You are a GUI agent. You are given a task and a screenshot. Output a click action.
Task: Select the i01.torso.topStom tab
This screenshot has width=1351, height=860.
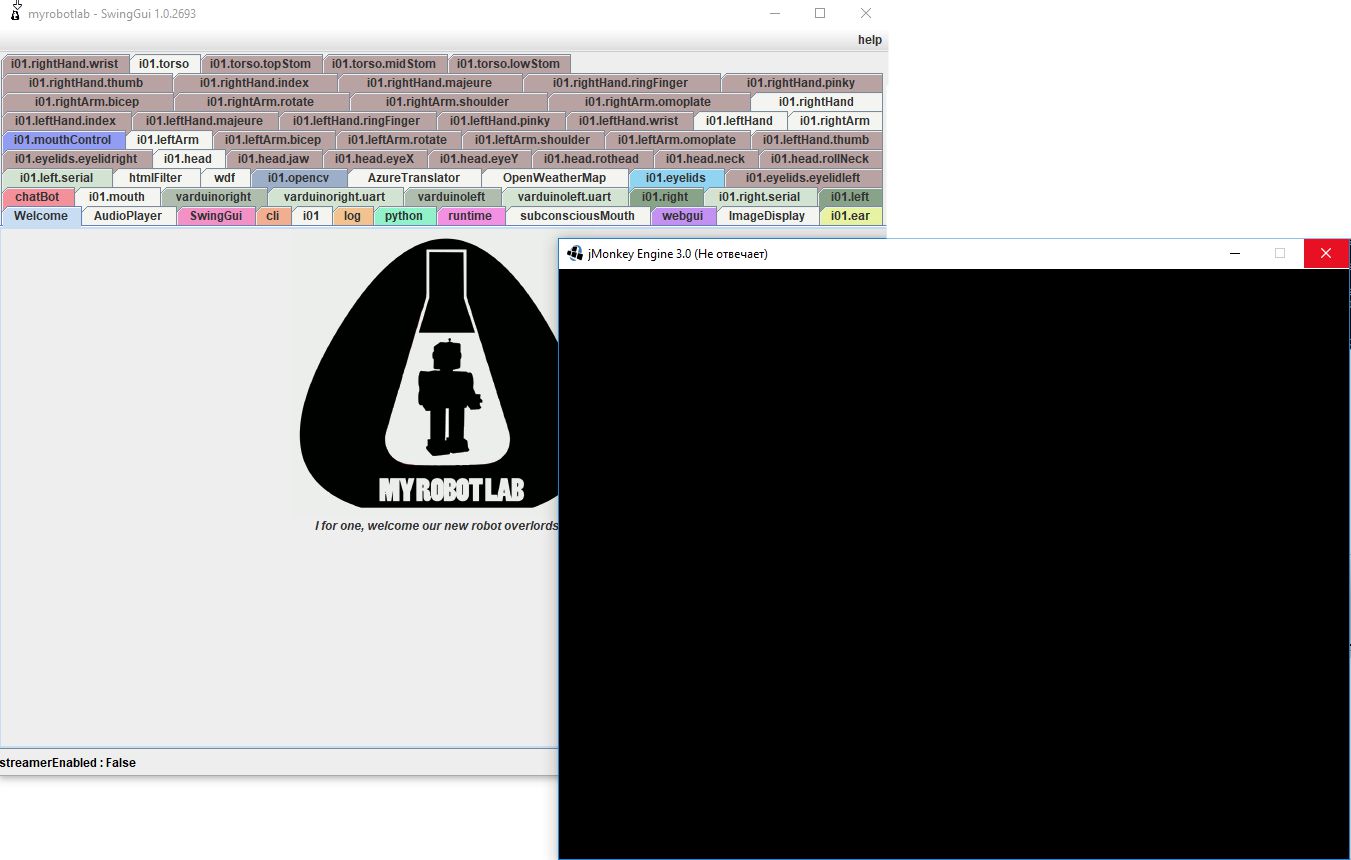point(261,64)
